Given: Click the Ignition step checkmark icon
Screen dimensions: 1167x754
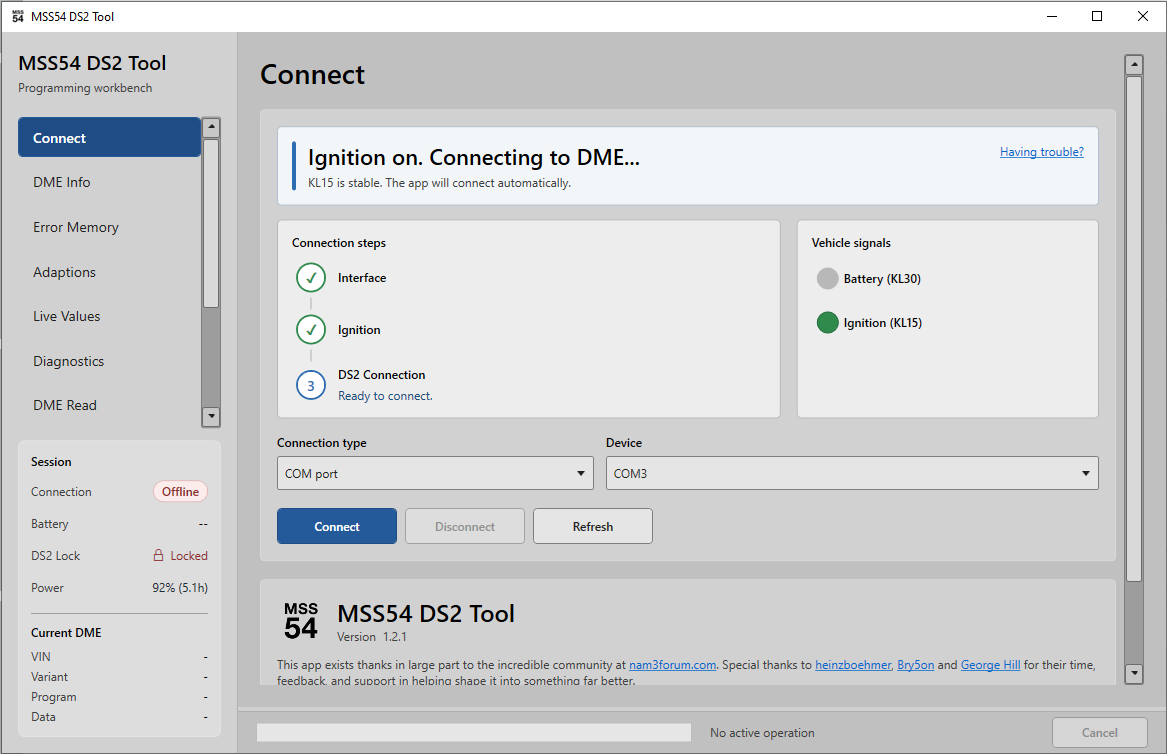Looking at the screenshot, I should click(x=311, y=329).
